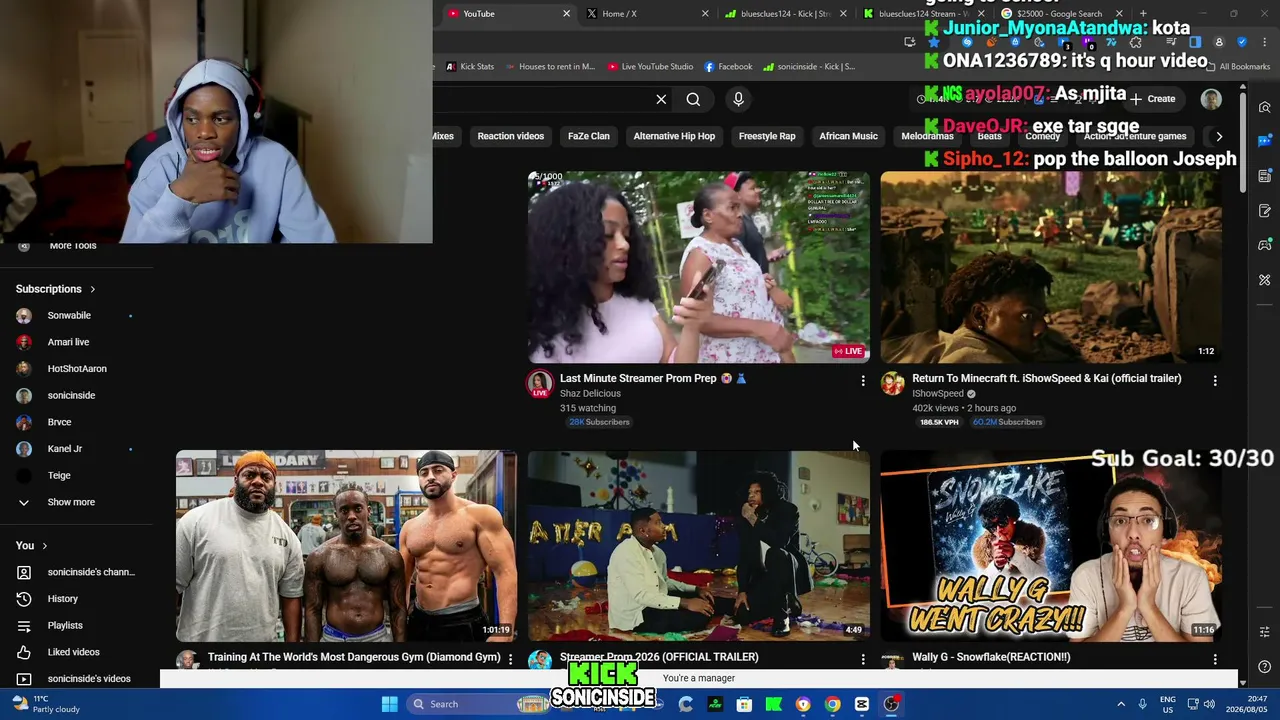
Task: Expand the Subscriptions section chevron
Action: point(92,290)
